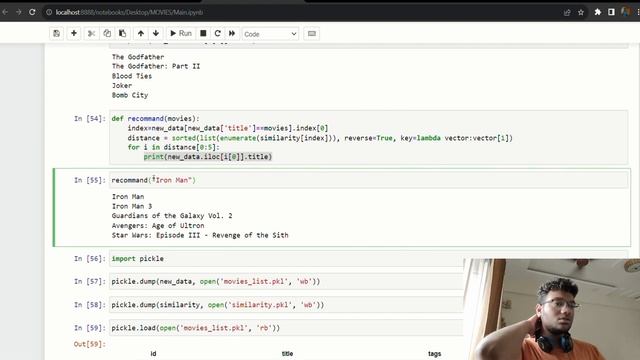The width and height of the screenshot is (640, 360).
Task: Click output line 'Bomb City'
Action: 130,95
